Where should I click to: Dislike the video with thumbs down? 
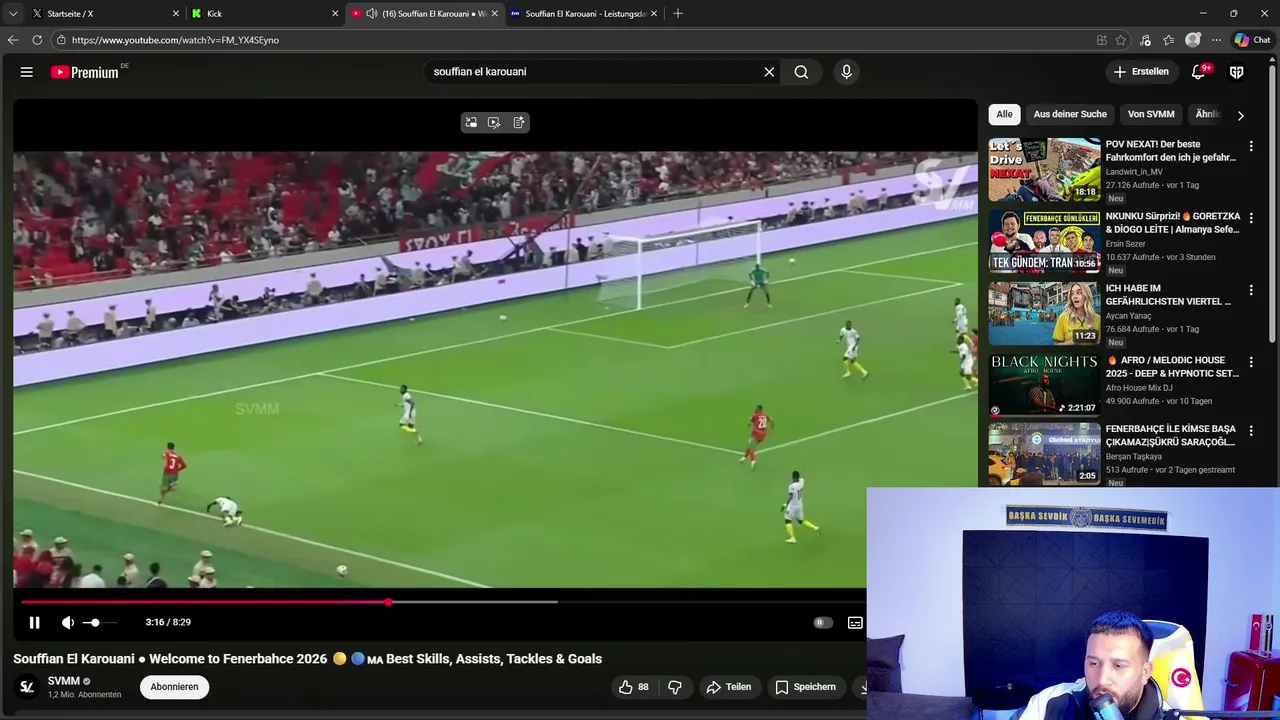pyautogui.click(x=675, y=687)
